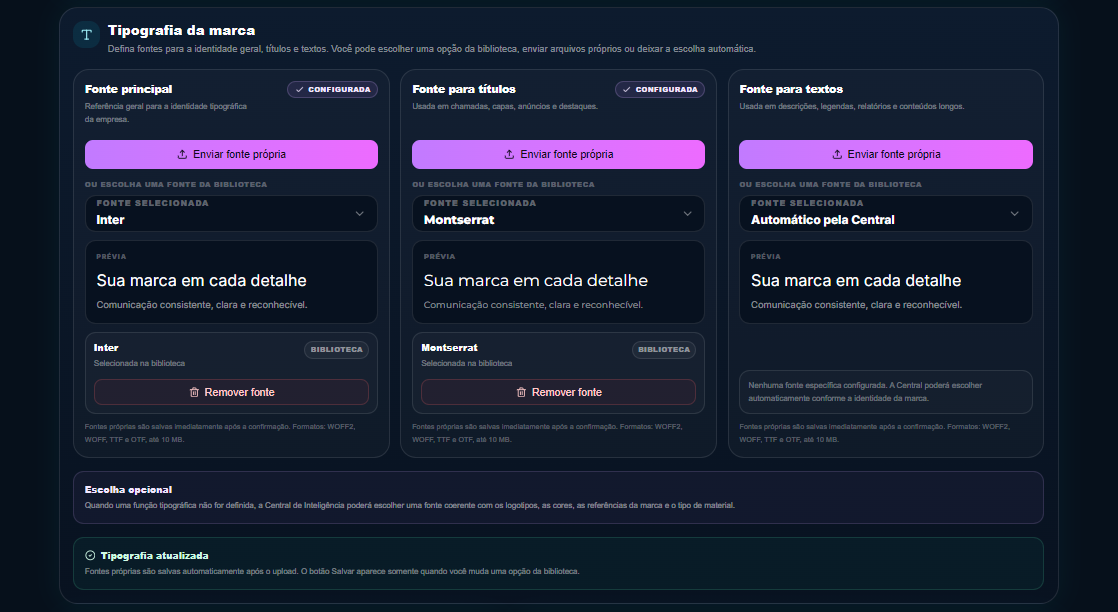Click Selecionada na biblioteca under Montserrat
The height and width of the screenshot is (612, 1118).
tap(466, 363)
